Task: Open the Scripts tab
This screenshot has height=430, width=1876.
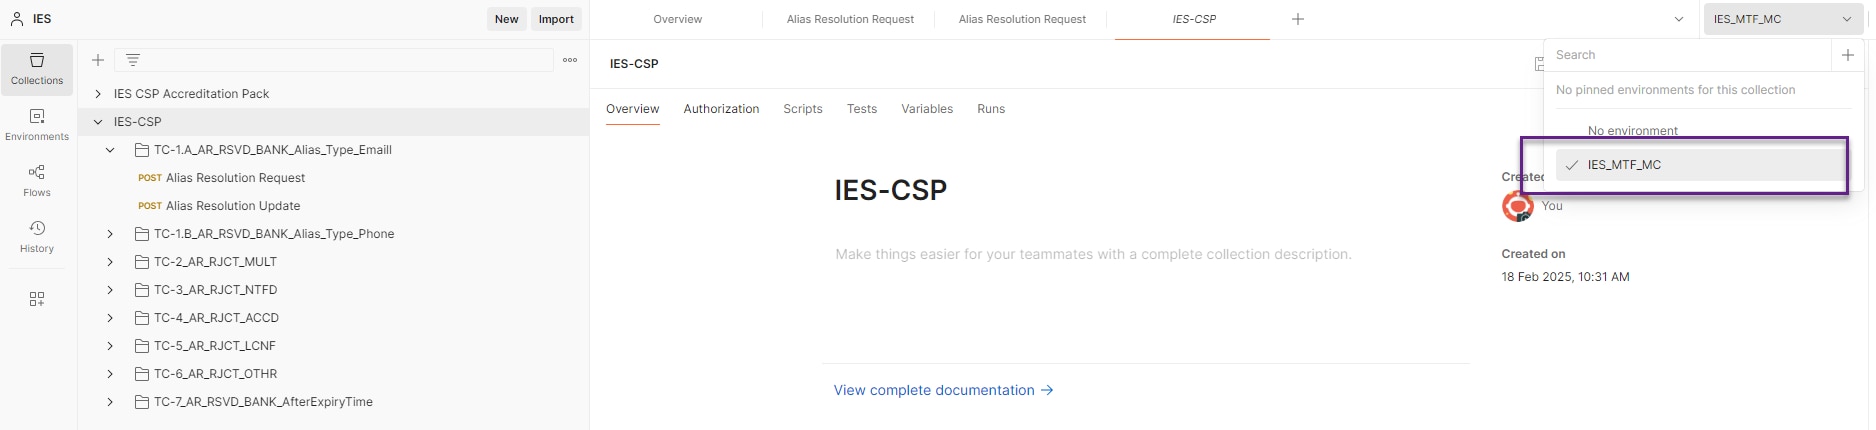Action: point(803,109)
